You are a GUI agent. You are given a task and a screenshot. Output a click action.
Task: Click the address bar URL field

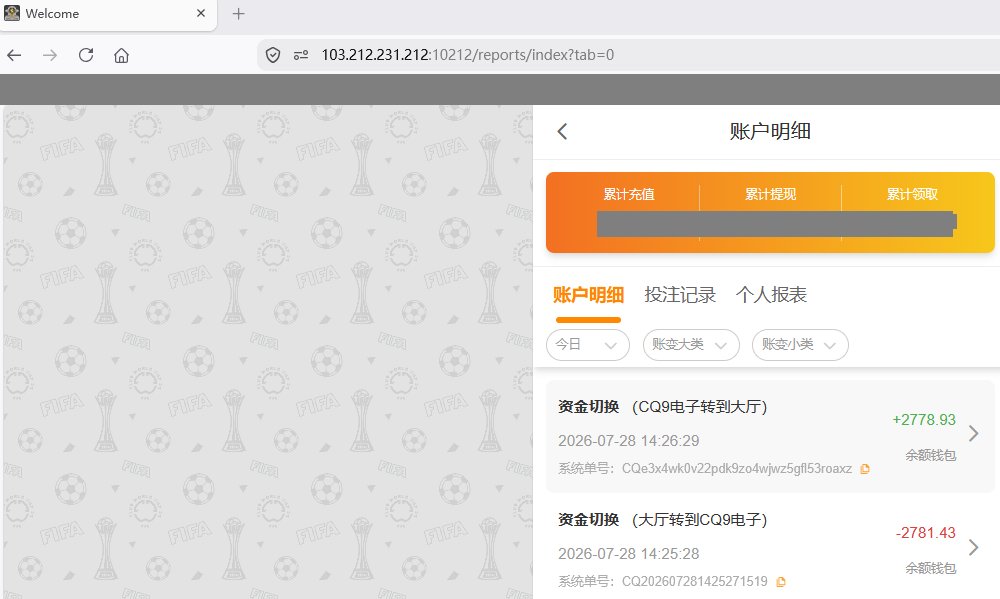click(x=628, y=55)
